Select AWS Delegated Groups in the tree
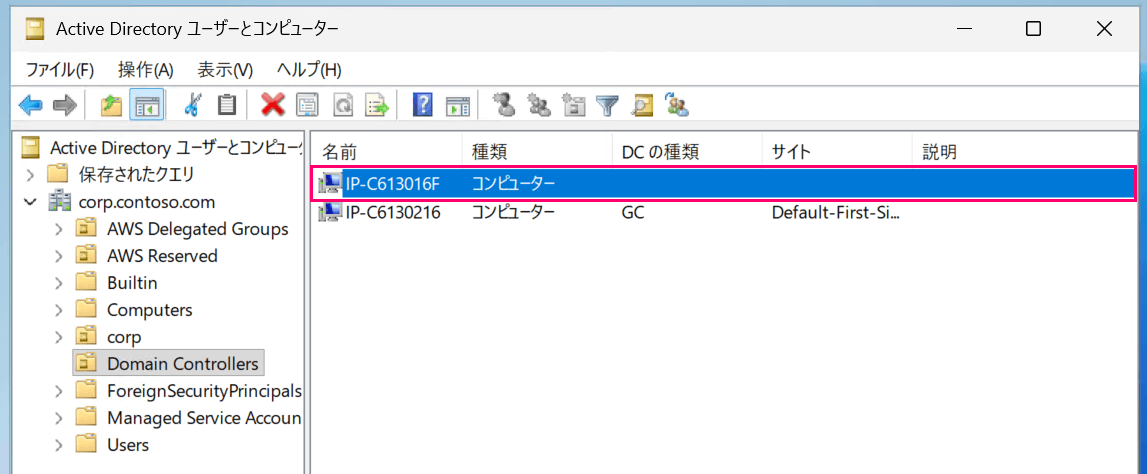Screen dimensions: 1147x474 198,229
